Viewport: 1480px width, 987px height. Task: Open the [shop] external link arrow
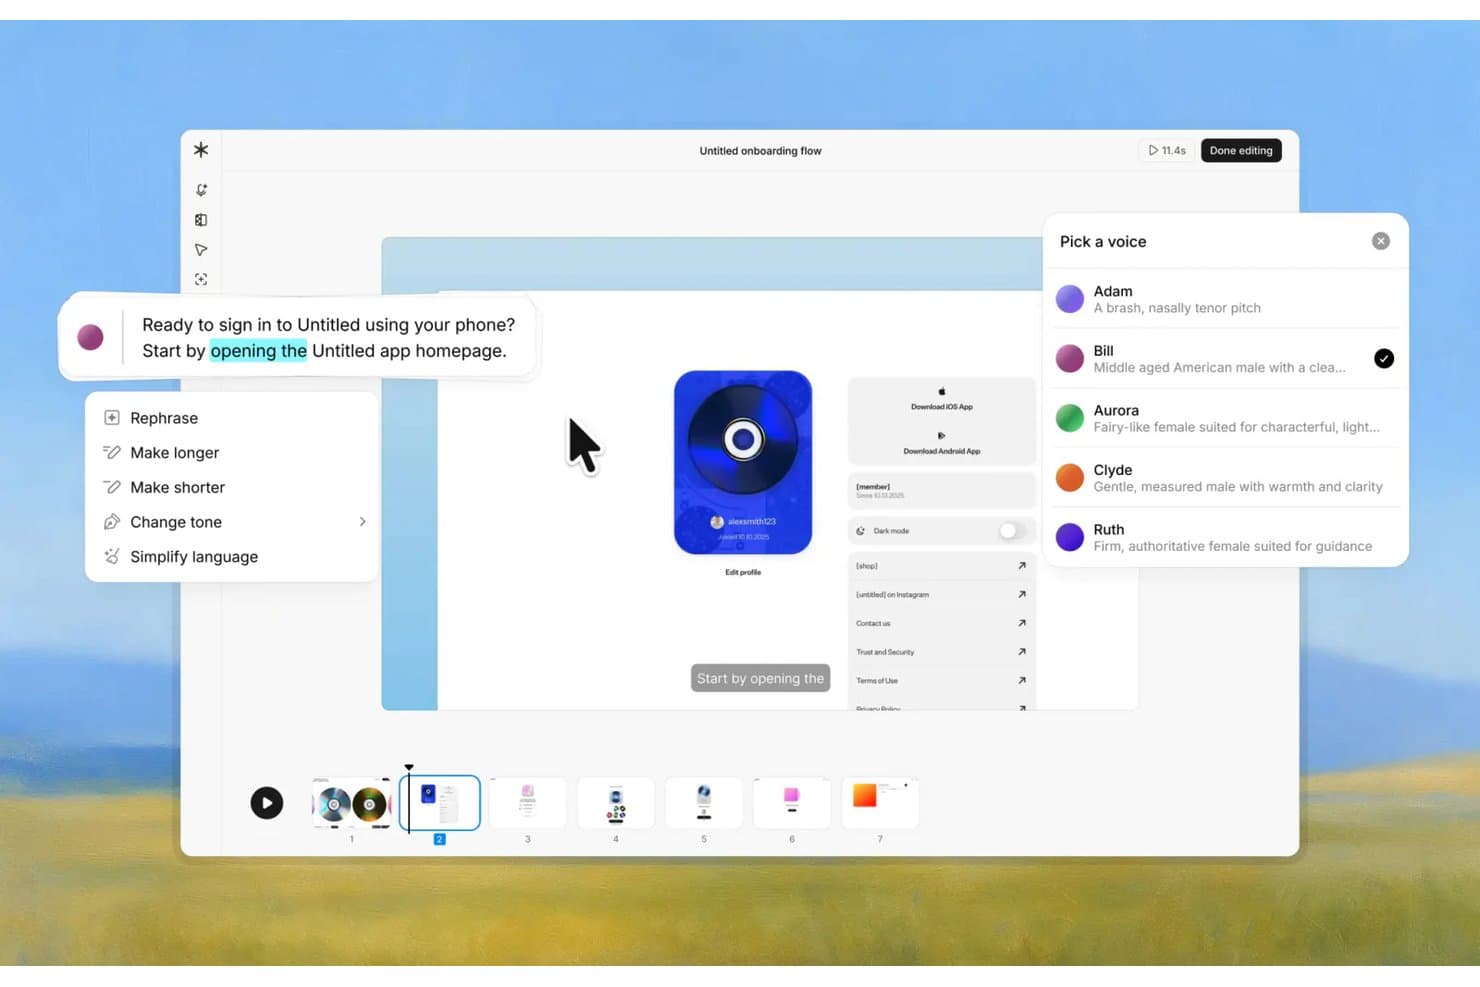point(1022,566)
